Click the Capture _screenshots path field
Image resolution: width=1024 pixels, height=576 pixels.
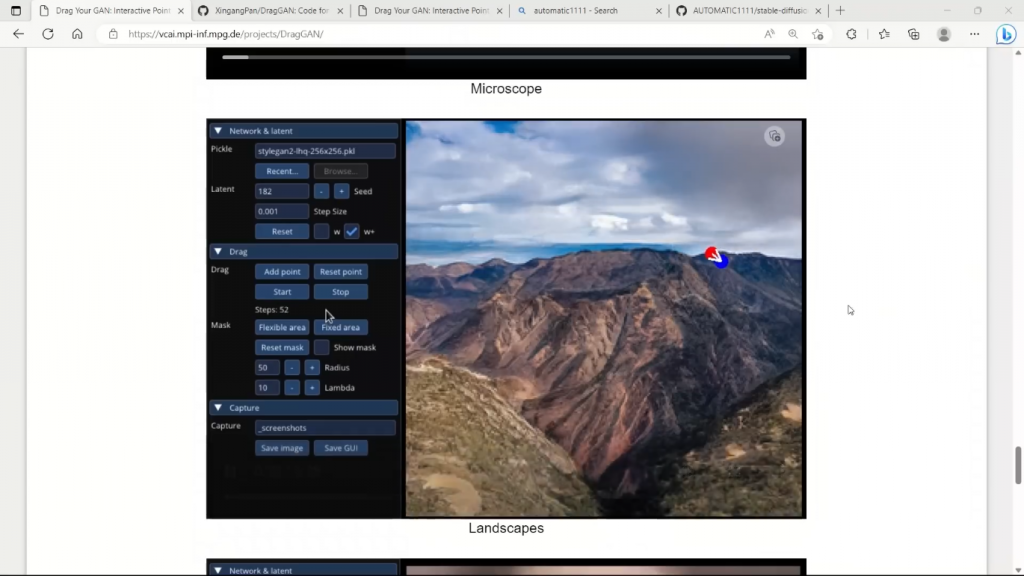(x=325, y=428)
